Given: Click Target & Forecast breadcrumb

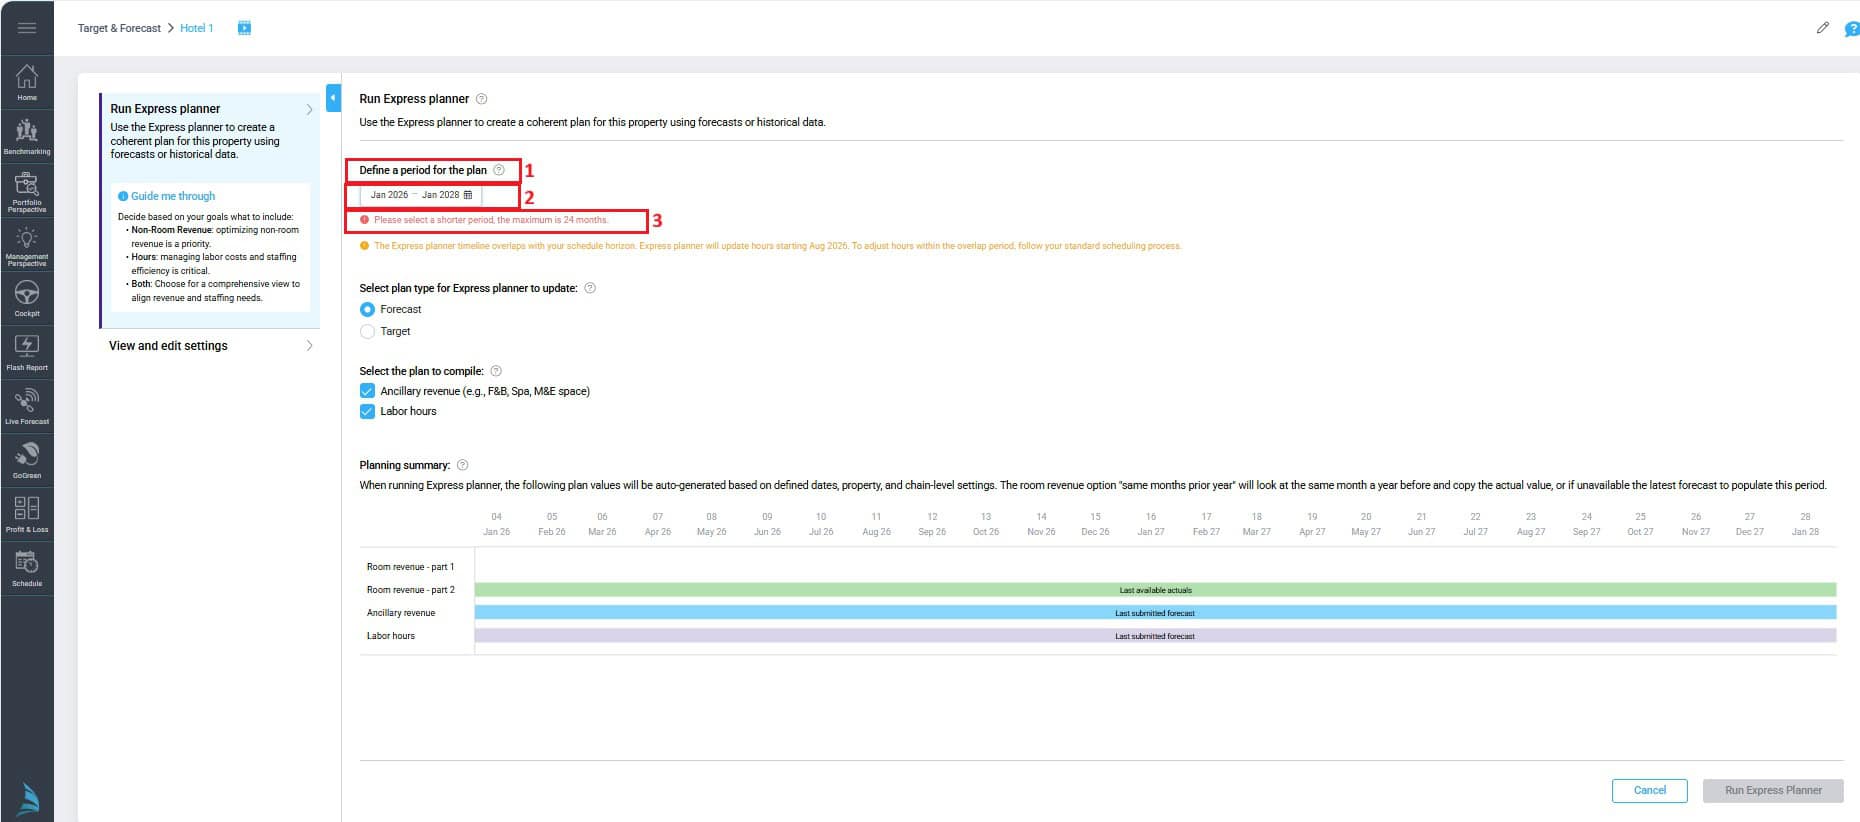Looking at the screenshot, I should click(119, 28).
